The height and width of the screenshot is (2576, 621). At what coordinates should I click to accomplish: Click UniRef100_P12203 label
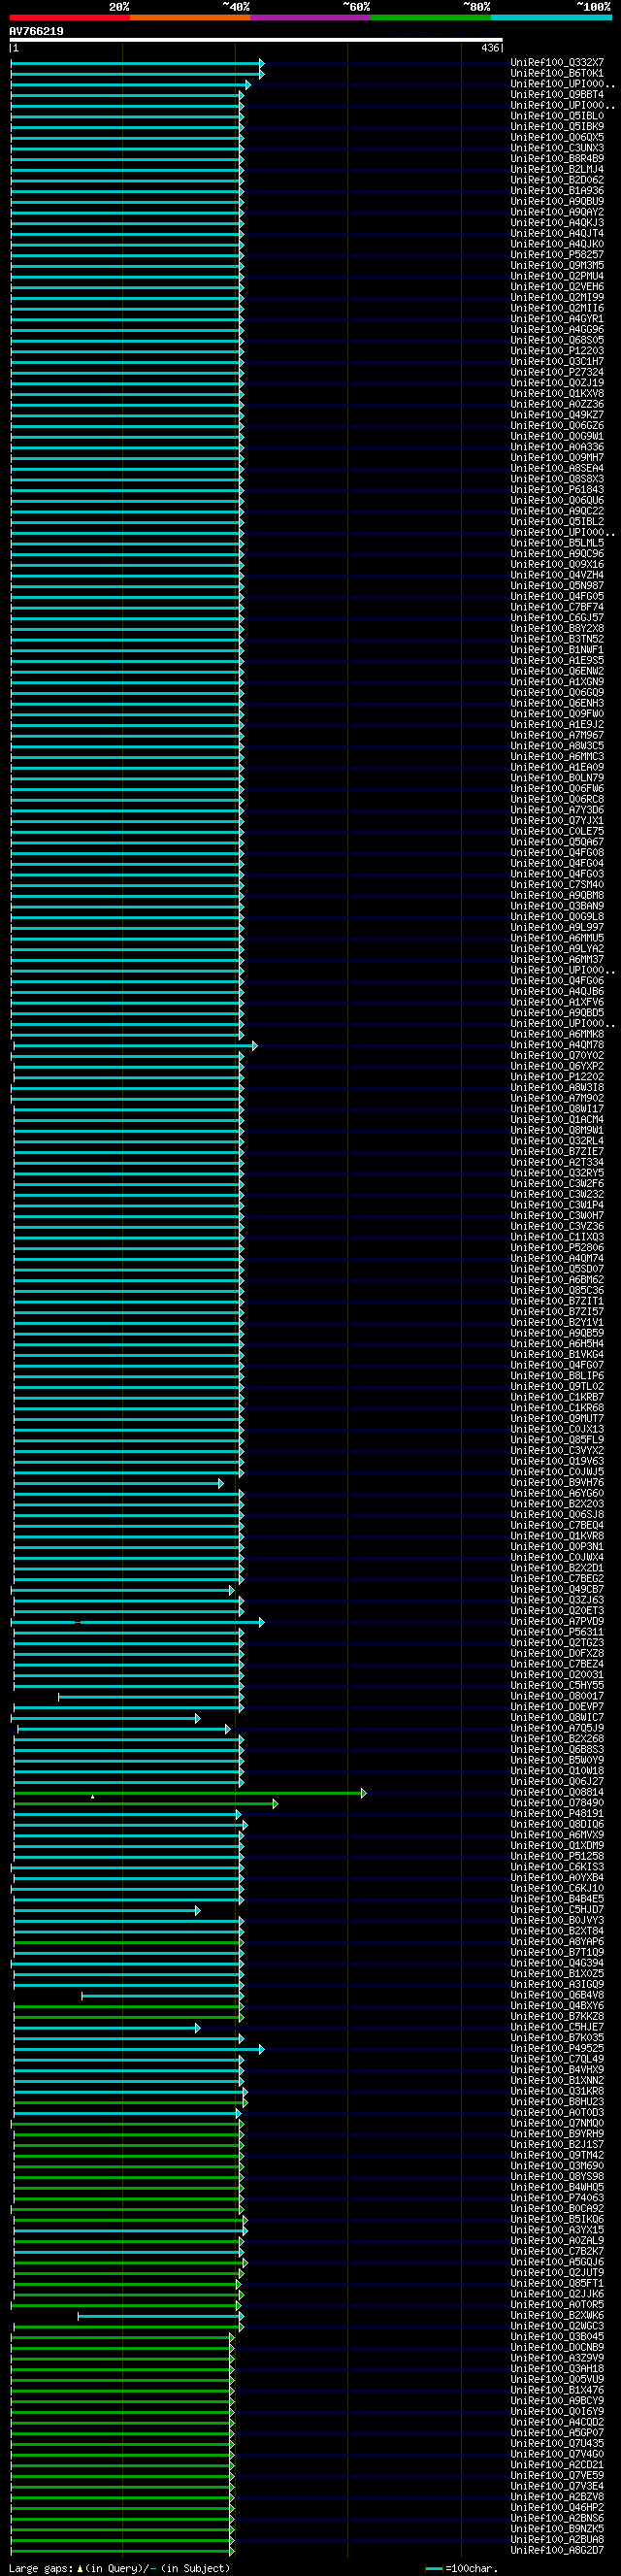(x=557, y=351)
